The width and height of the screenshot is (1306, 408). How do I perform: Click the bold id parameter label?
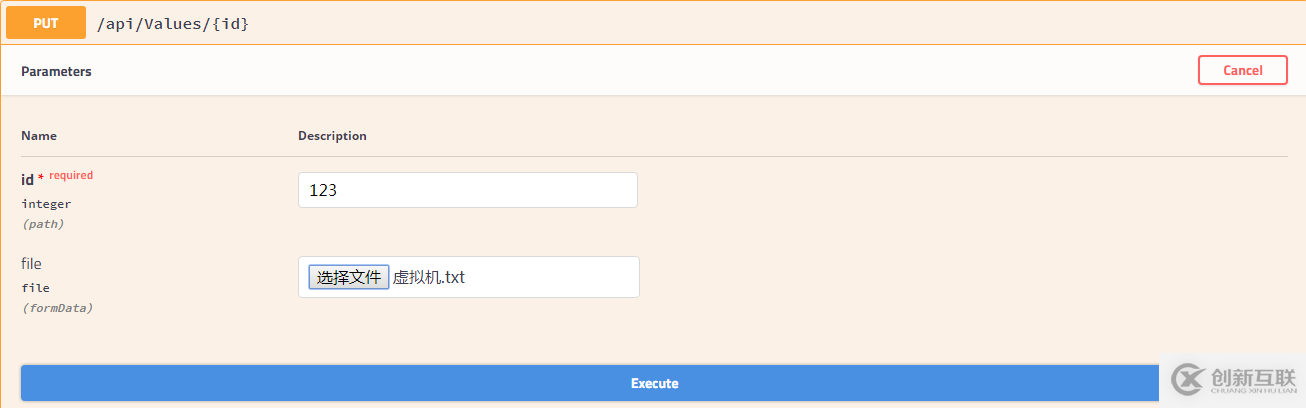click(27, 180)
